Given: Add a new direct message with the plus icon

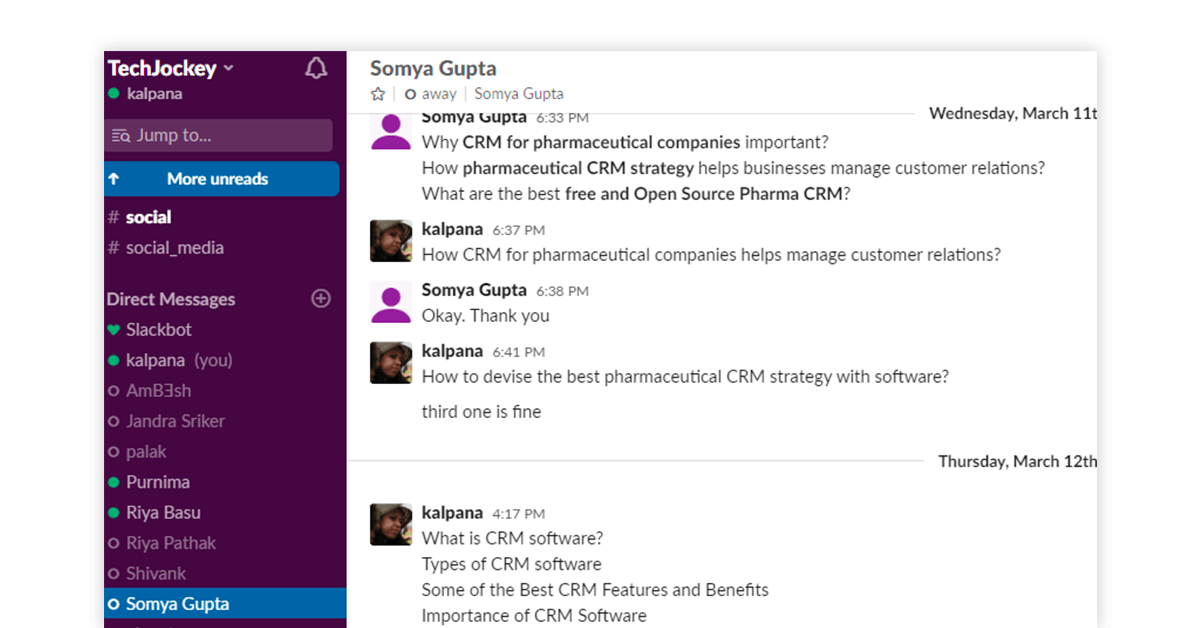Looking at the screenshot, I should coord(321,298).
